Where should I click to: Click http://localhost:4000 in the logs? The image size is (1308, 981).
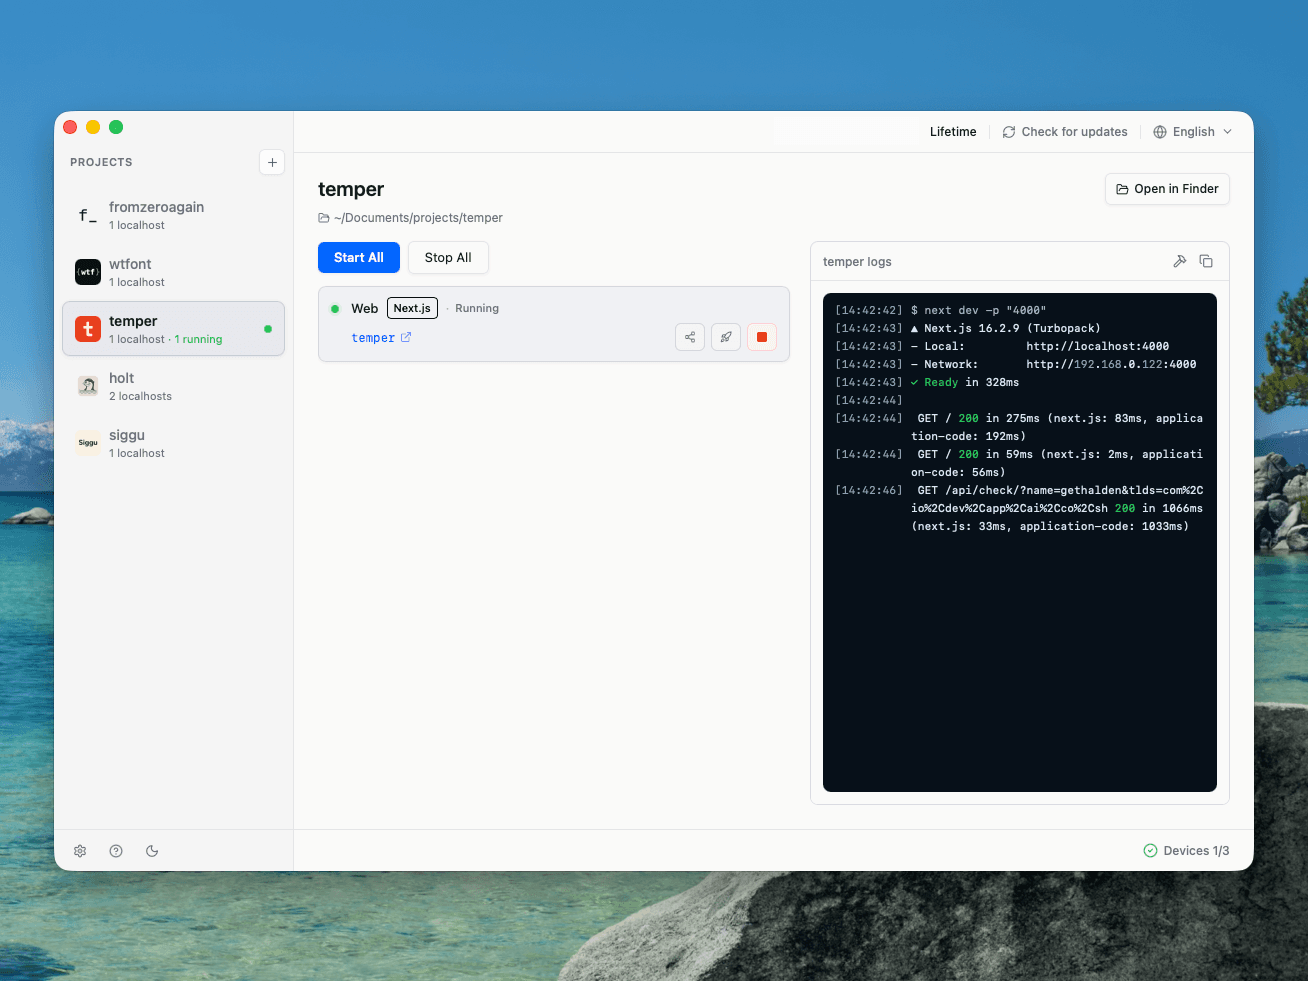pos(1097,346)
